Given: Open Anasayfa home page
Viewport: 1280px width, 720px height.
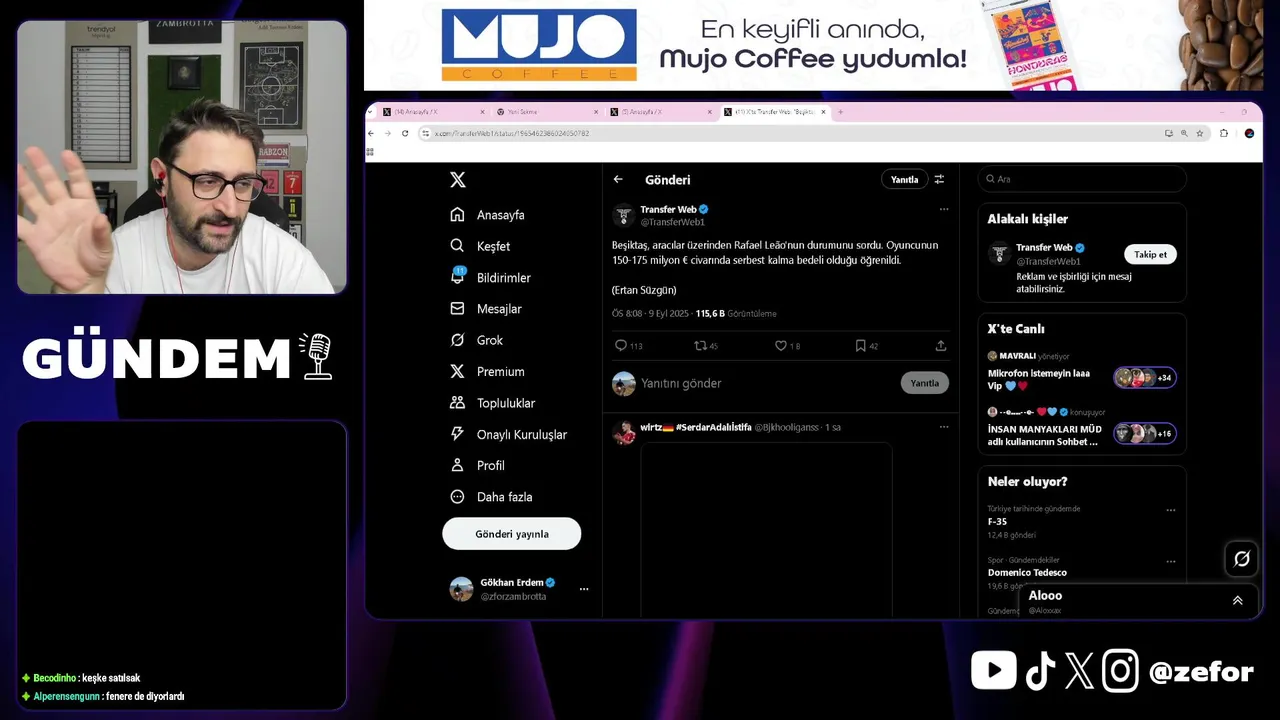Looking at the screenshot, I should (x=487, y=215).
